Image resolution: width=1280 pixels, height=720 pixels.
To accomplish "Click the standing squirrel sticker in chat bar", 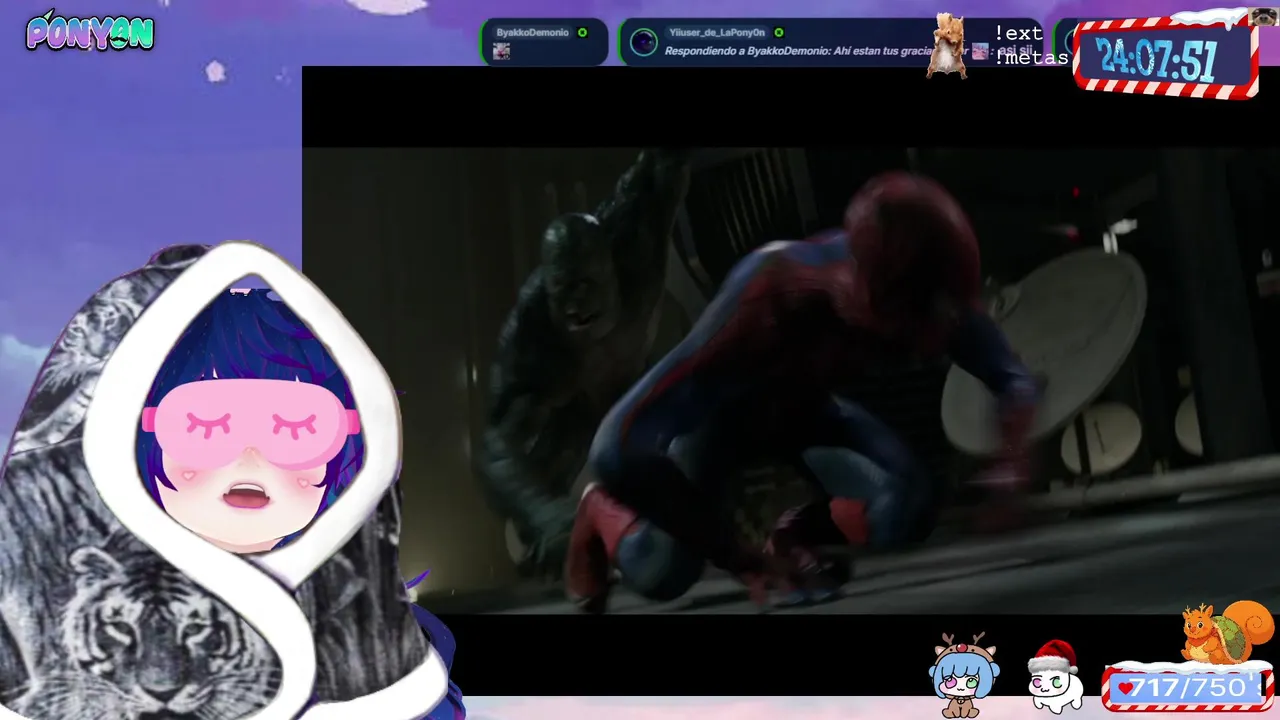I will tap(946, 46).
